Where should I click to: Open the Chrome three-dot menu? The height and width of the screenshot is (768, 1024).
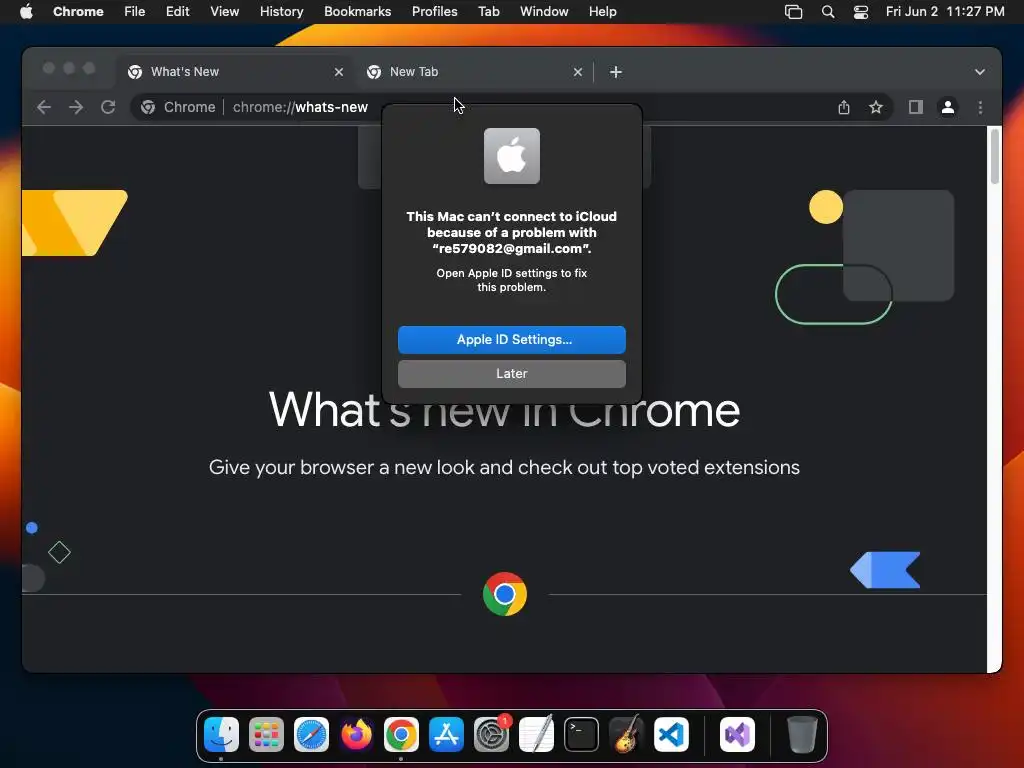click(980, 107)
